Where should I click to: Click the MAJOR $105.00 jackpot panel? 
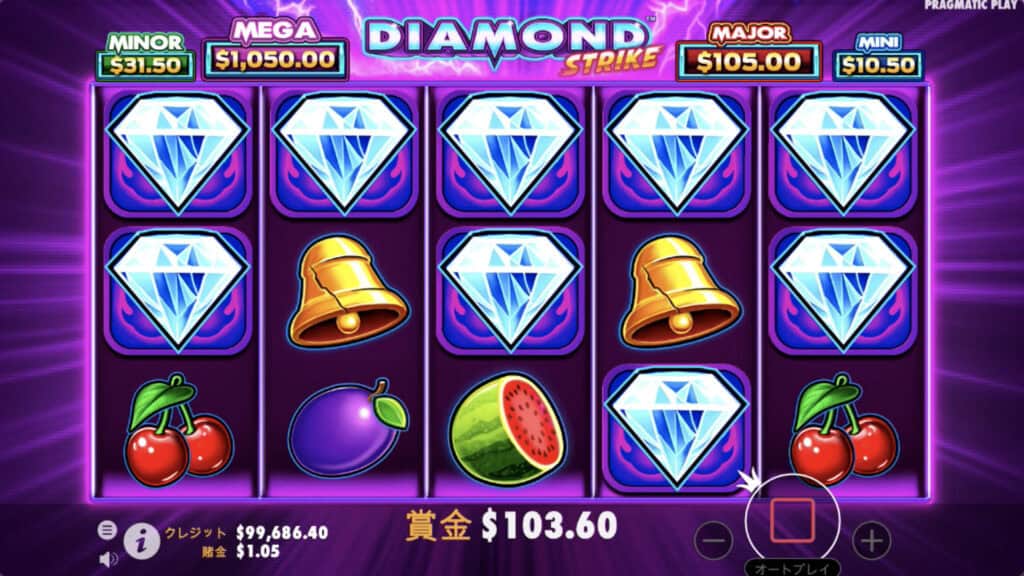click(748, 53)
